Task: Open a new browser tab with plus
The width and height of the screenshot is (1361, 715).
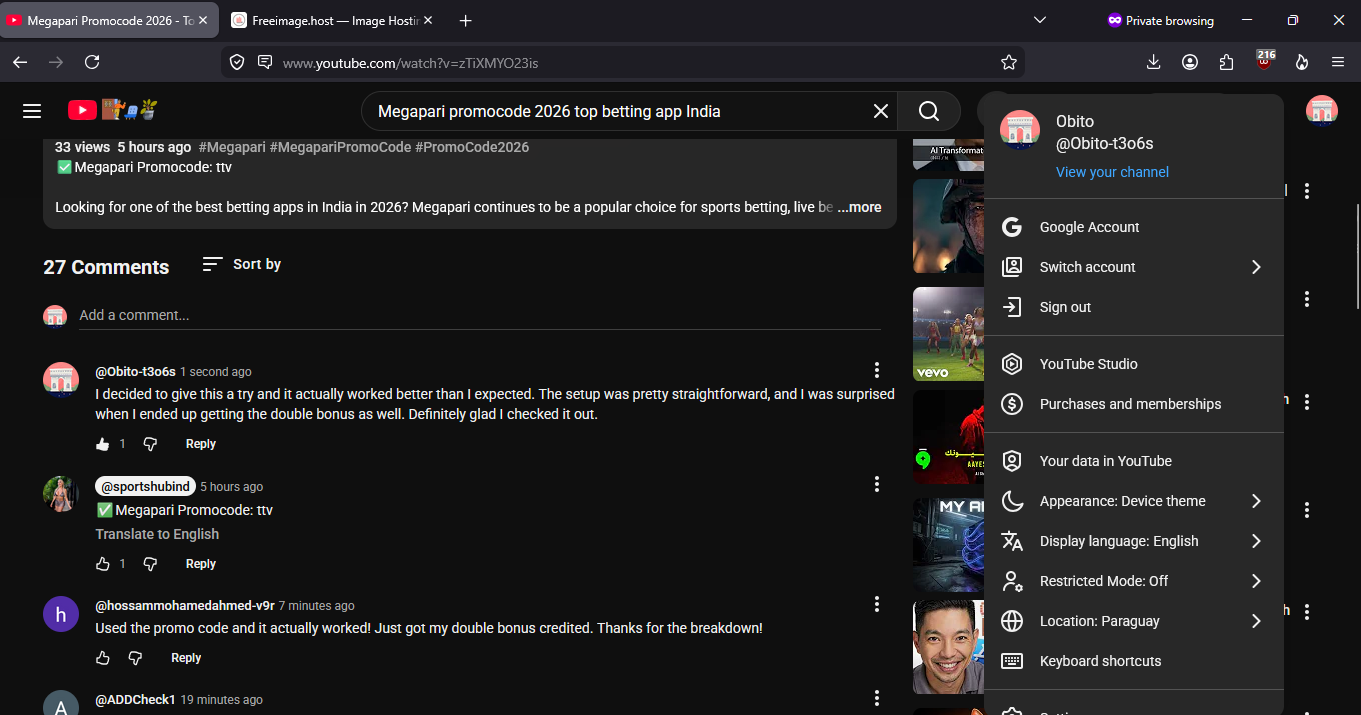Action: click(465, 20)
